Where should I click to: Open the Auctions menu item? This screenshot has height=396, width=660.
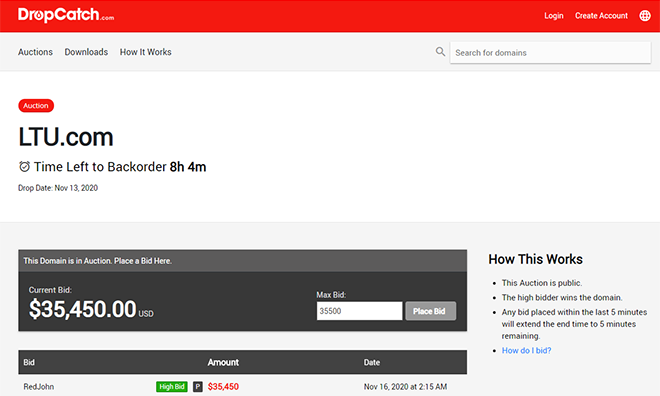[x=35, y=52]
